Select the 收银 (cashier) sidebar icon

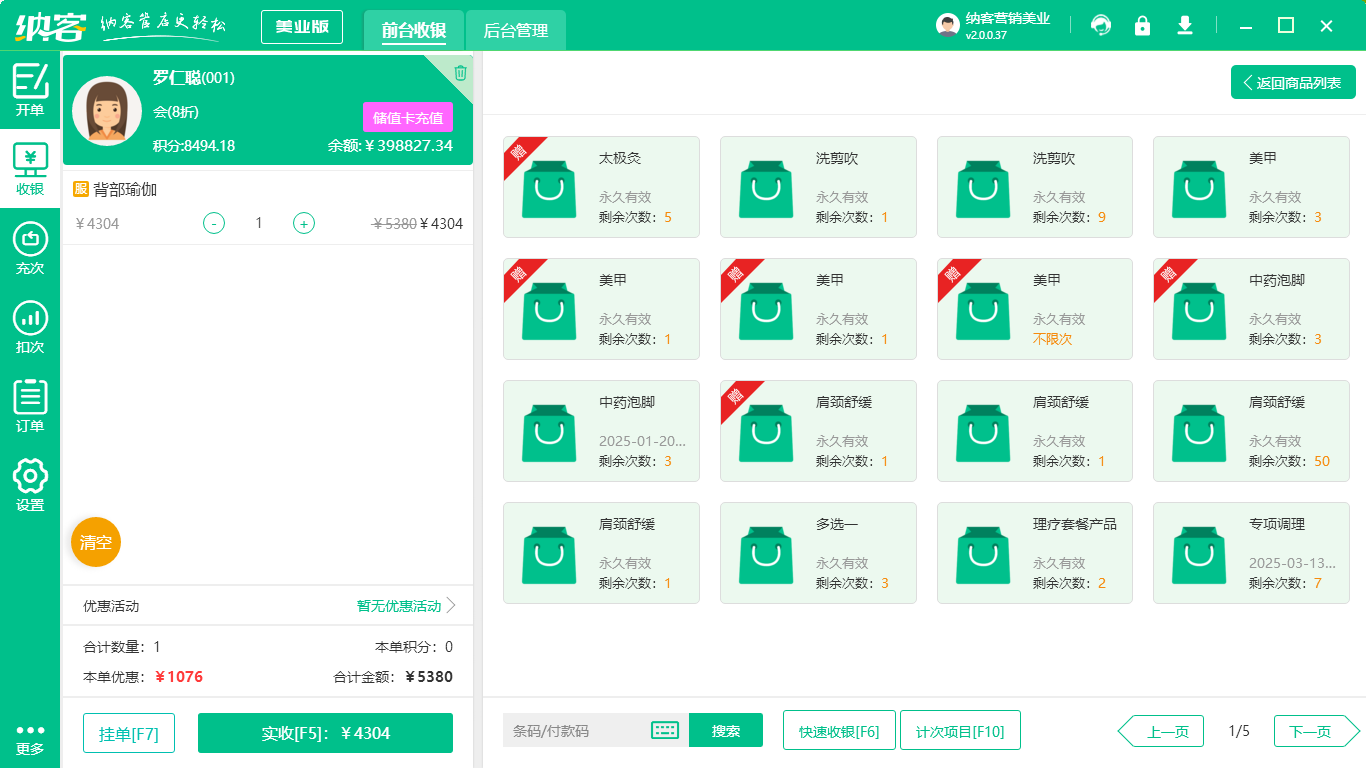pos(29,168)
